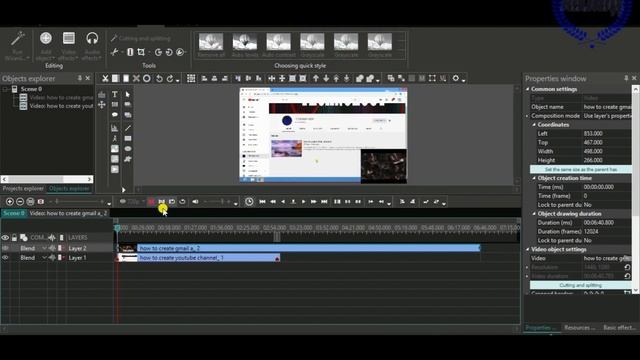Screen dimensions: 640x360
Task: Click the scissors cut tool in Tools
Action: pyautogui.click(x=115, y=52)
